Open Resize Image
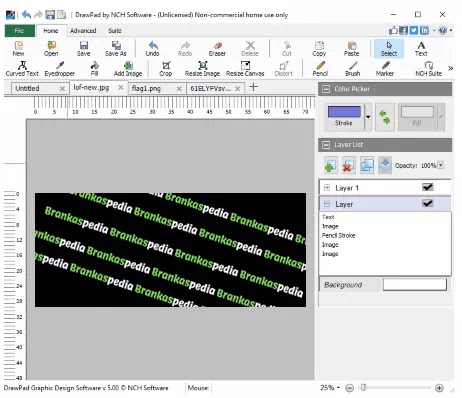The image size is (462, 398). click(202, 69)
